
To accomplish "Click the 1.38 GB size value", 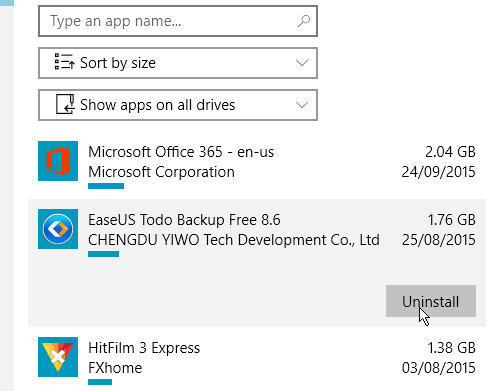I will 451,348.
